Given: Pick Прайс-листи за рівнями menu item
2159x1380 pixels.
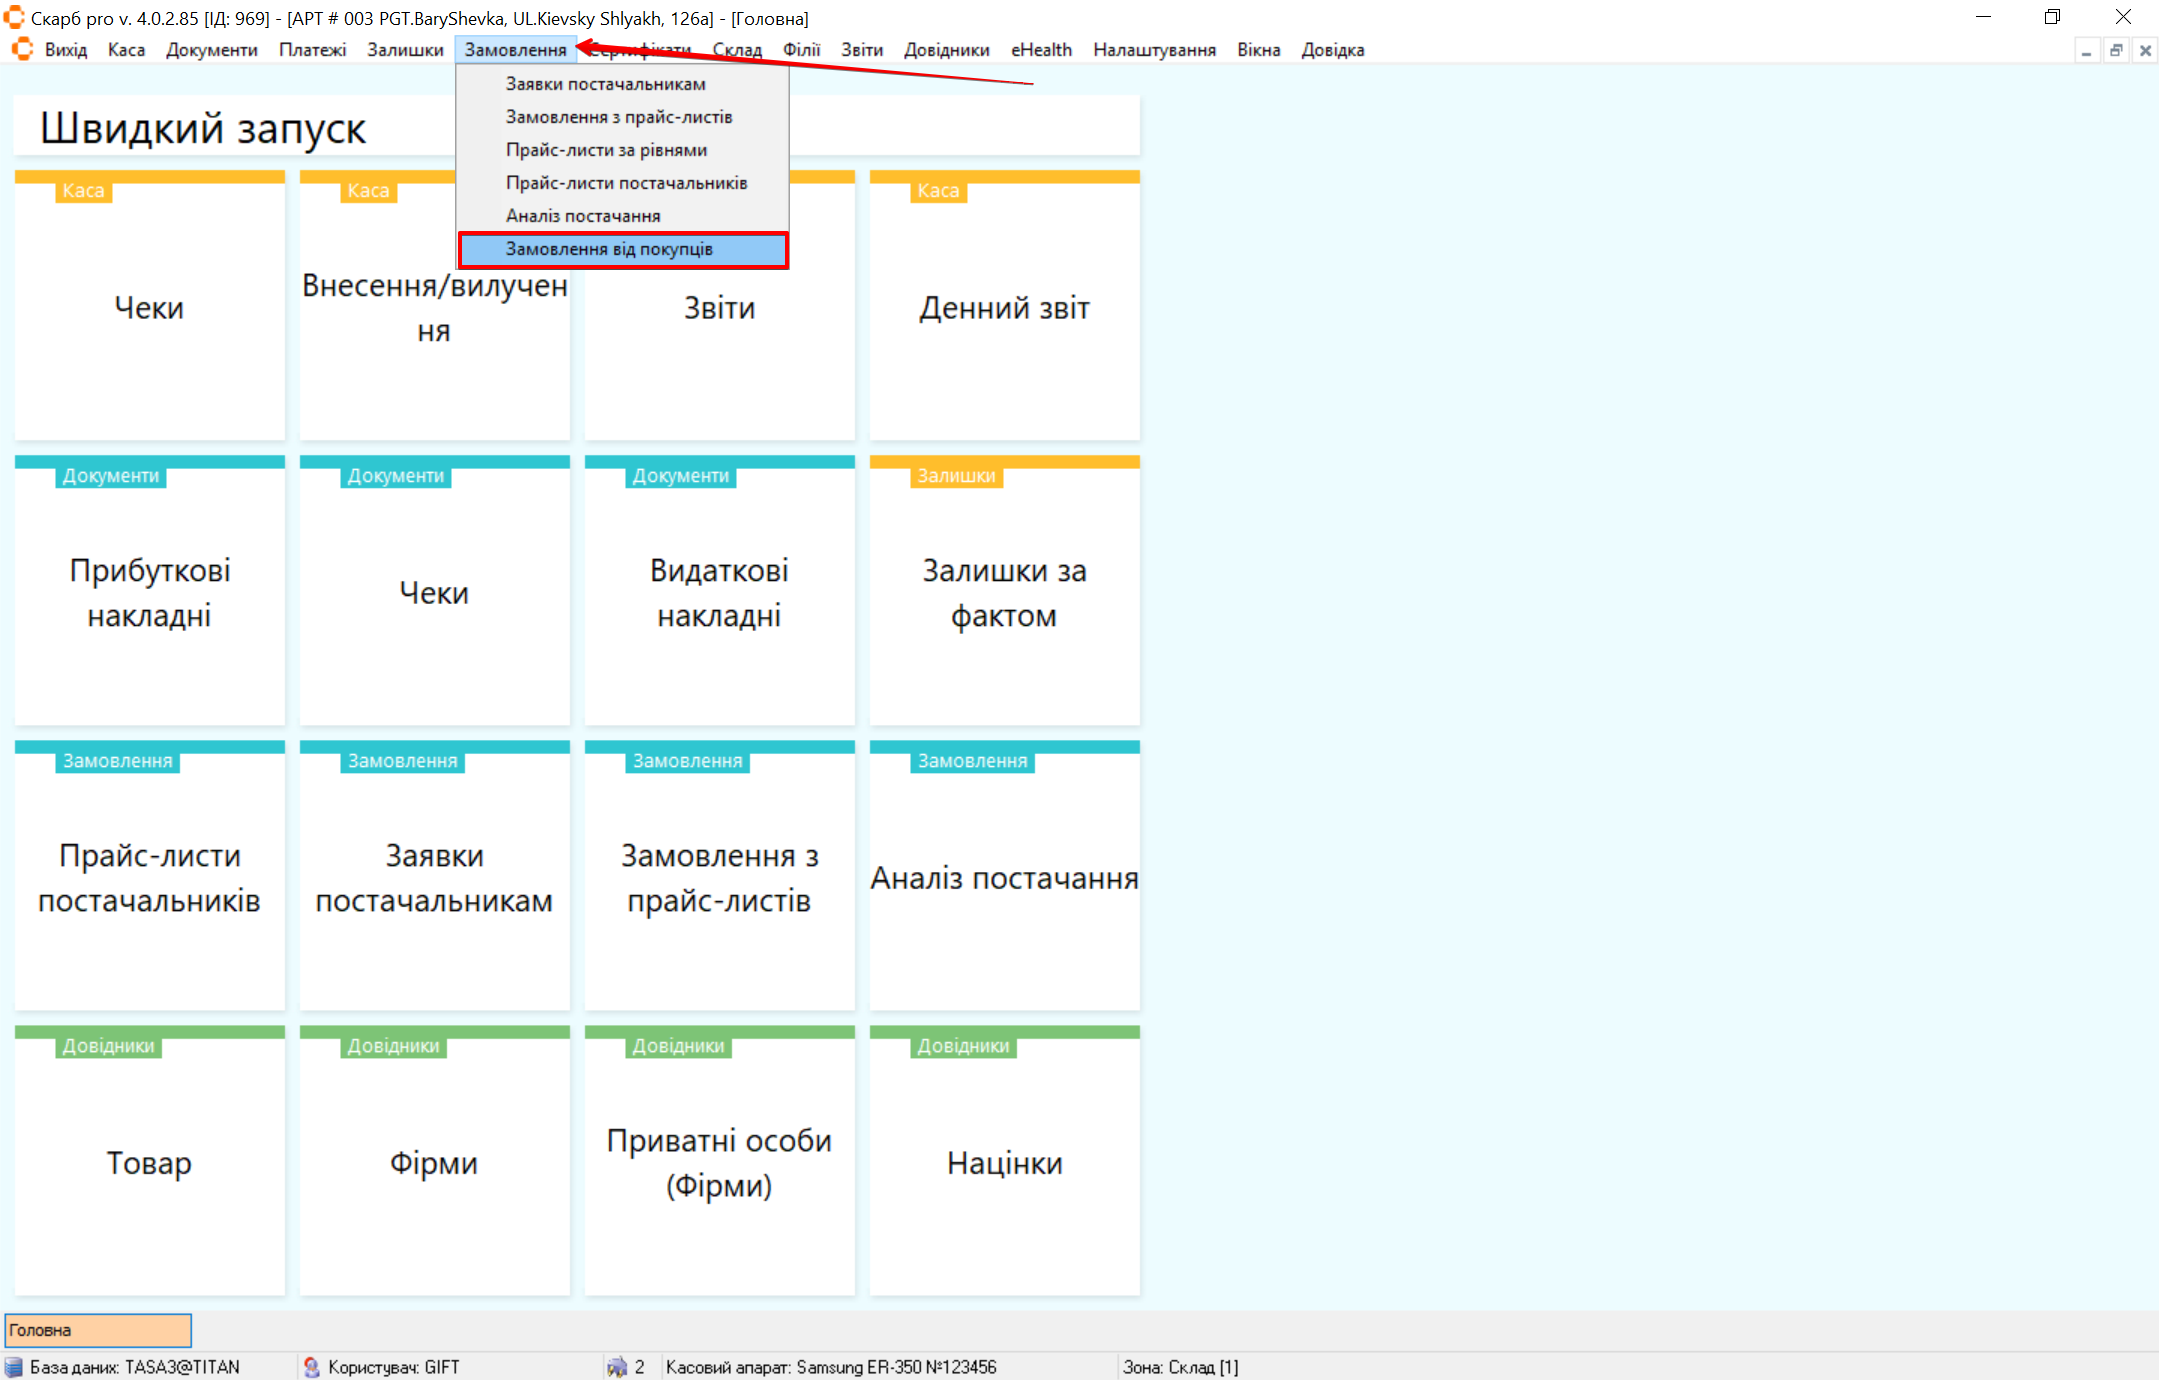Looking at the screenshot, I should click(606, 150).
